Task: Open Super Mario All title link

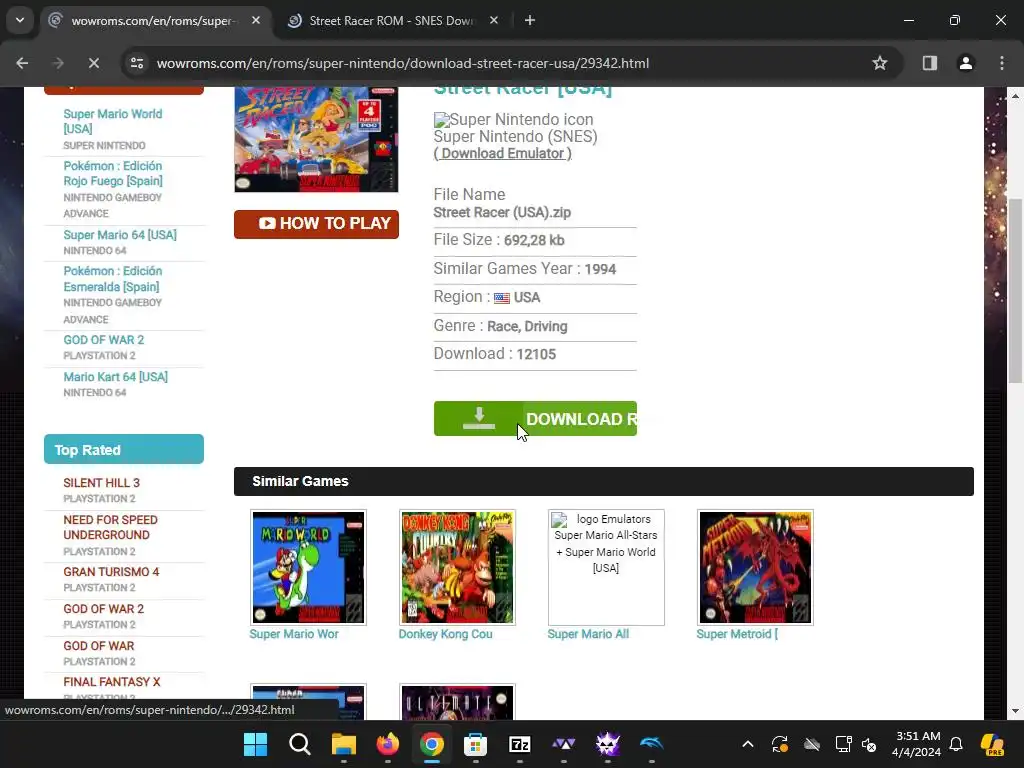Action: click(x=588, y=634)
